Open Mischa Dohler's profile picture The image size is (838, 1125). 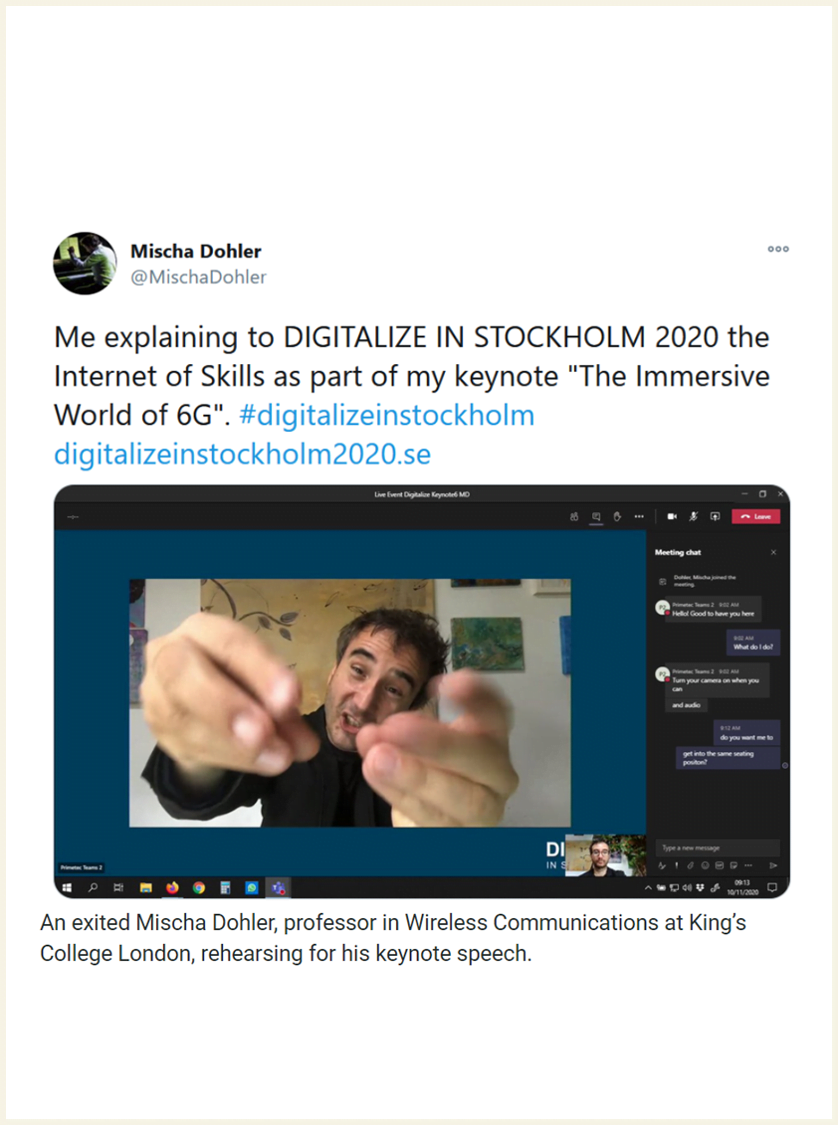coord(85,263)
